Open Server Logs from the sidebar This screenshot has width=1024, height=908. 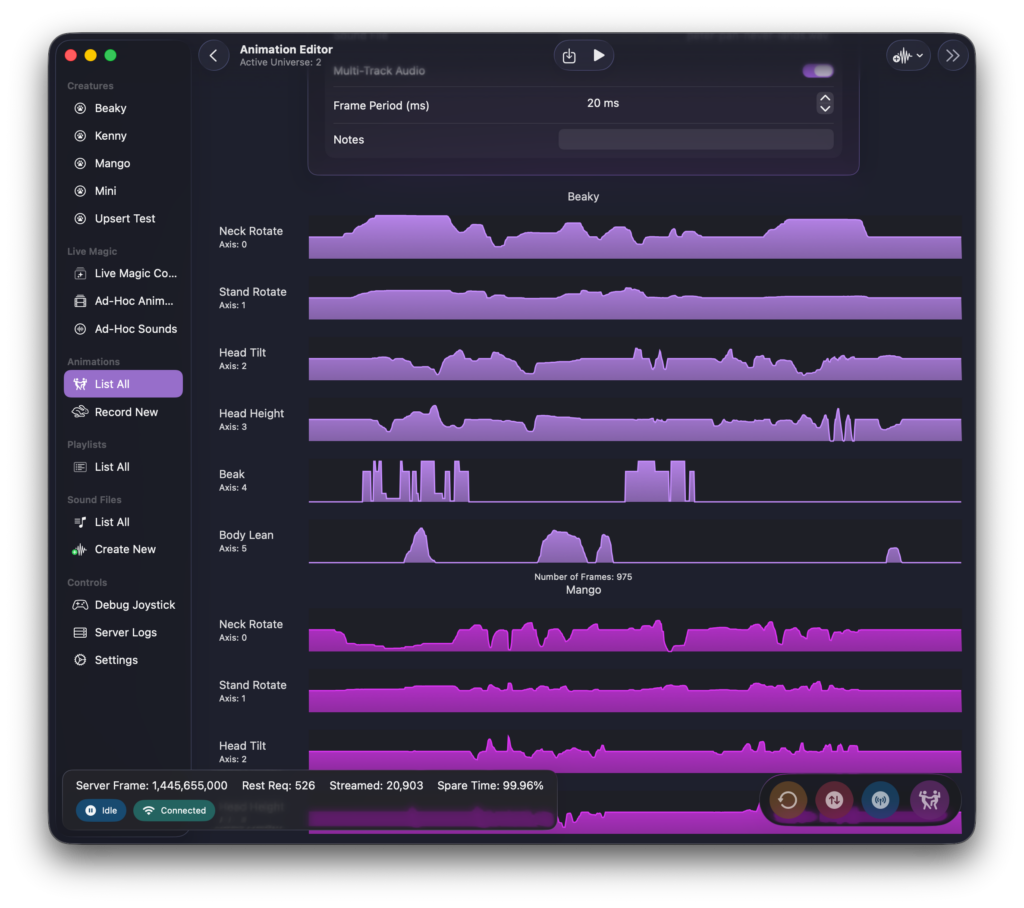click(x=125, y=633)
